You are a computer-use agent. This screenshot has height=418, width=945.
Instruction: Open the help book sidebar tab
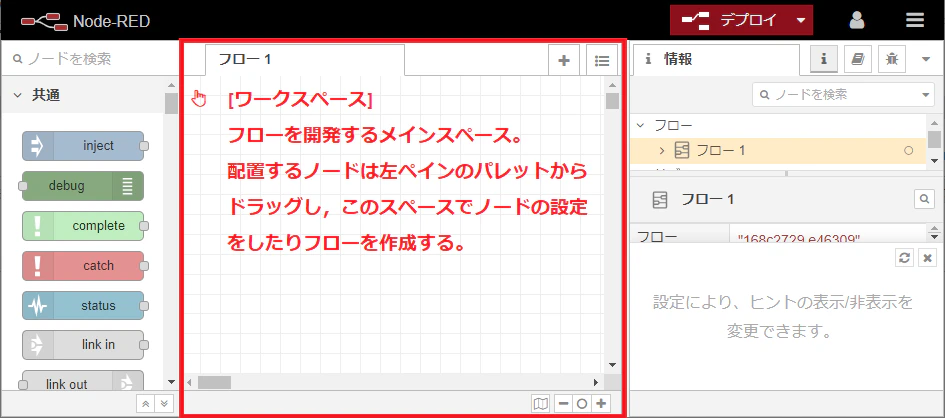[x=858, y=59]
